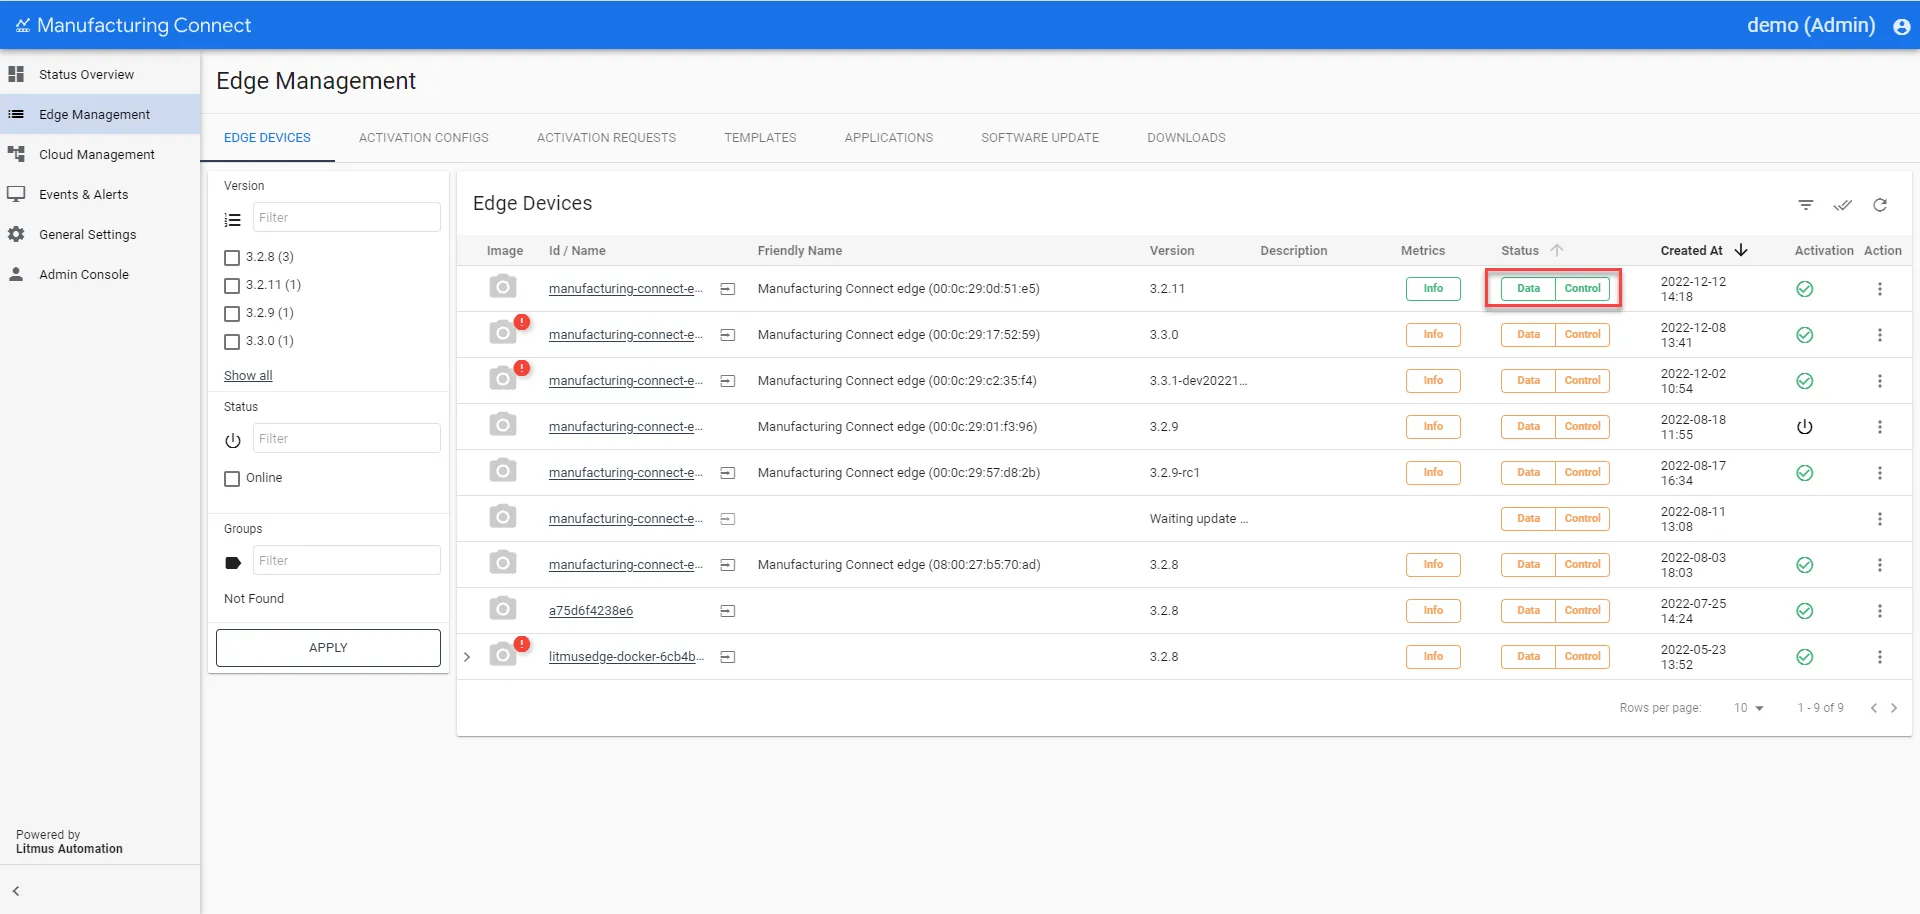Open the Software Update tab
Screen dimensions: 1920x914
pos(1040,138)
